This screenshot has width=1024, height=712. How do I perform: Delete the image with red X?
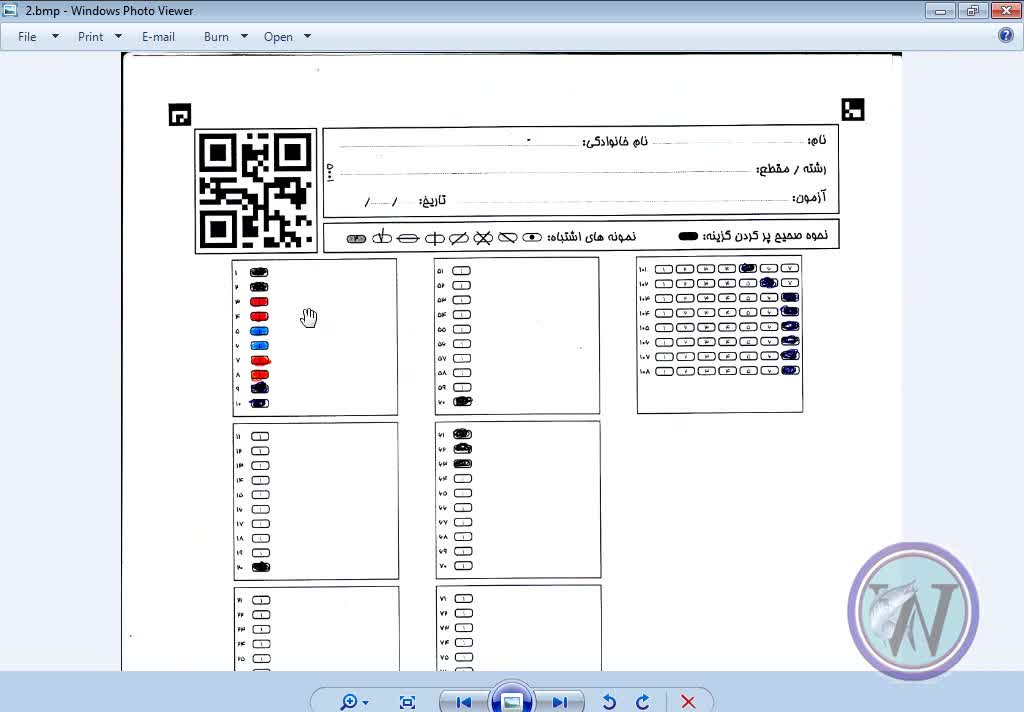[688, 702]
